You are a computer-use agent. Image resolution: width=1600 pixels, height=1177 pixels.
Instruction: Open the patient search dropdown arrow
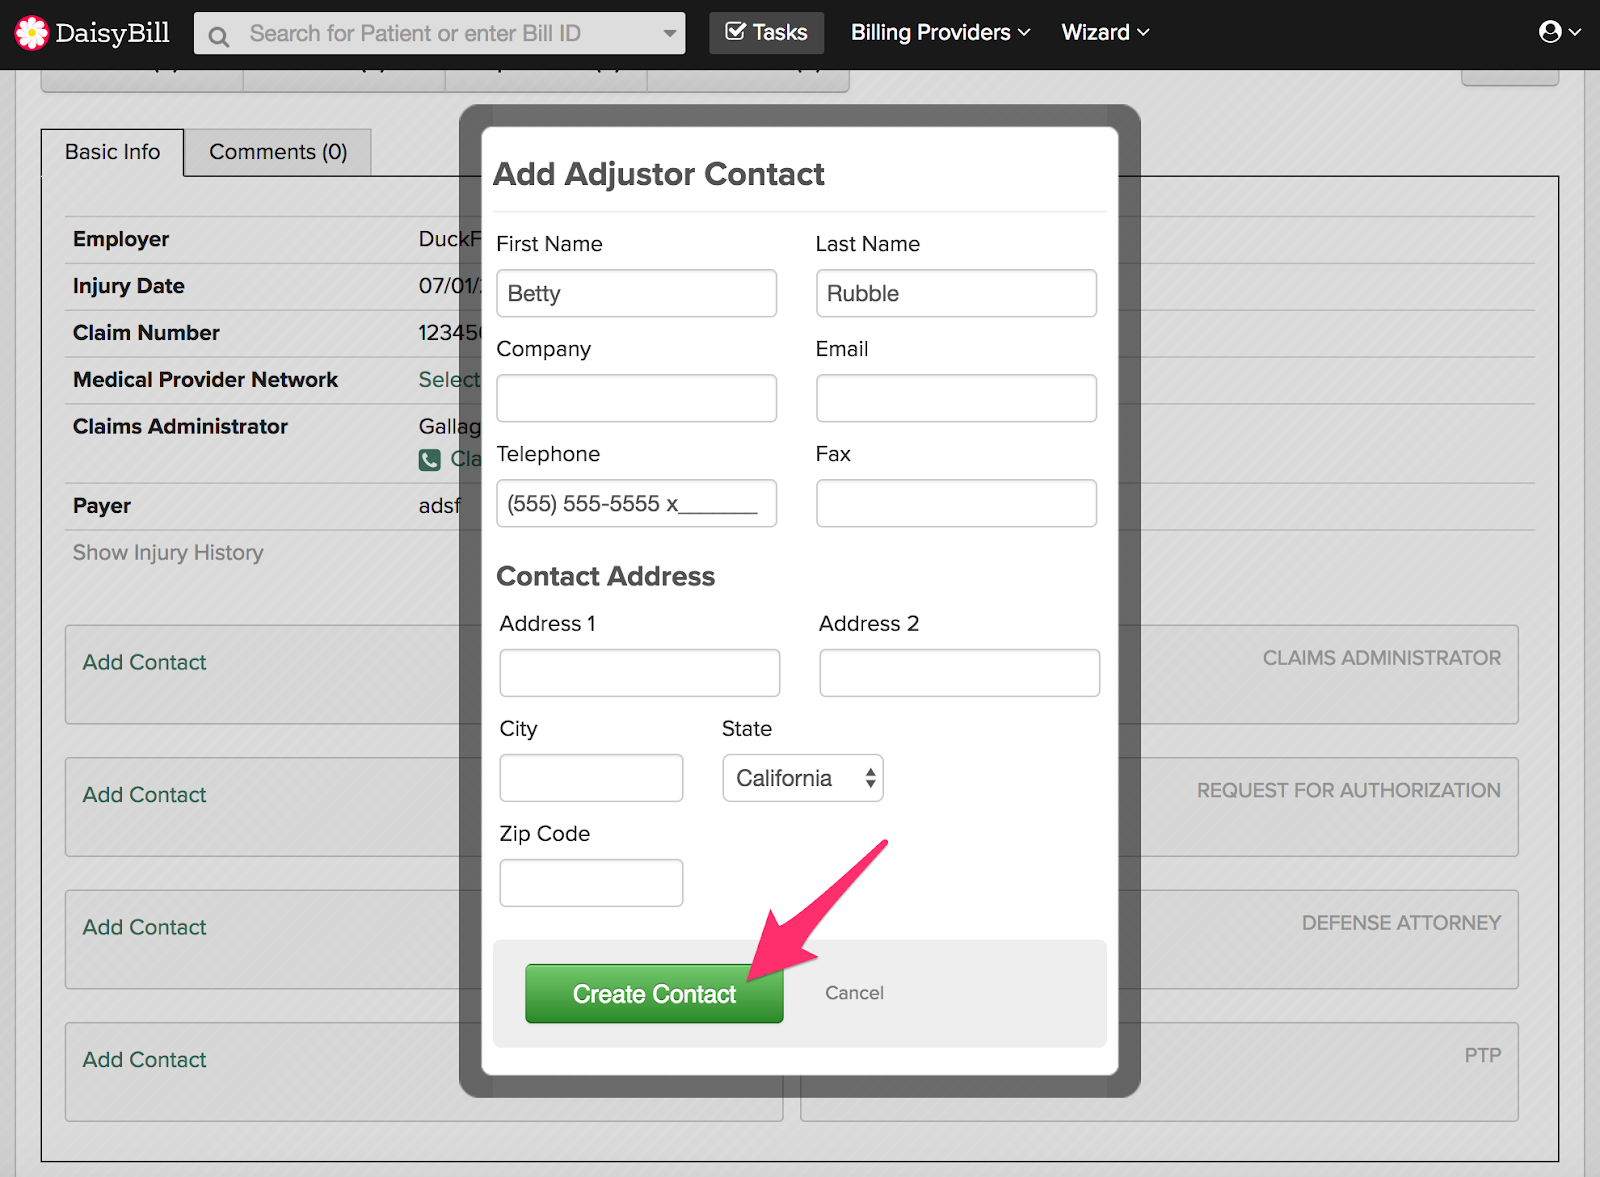pyautogui.click(x=669, y=34)
